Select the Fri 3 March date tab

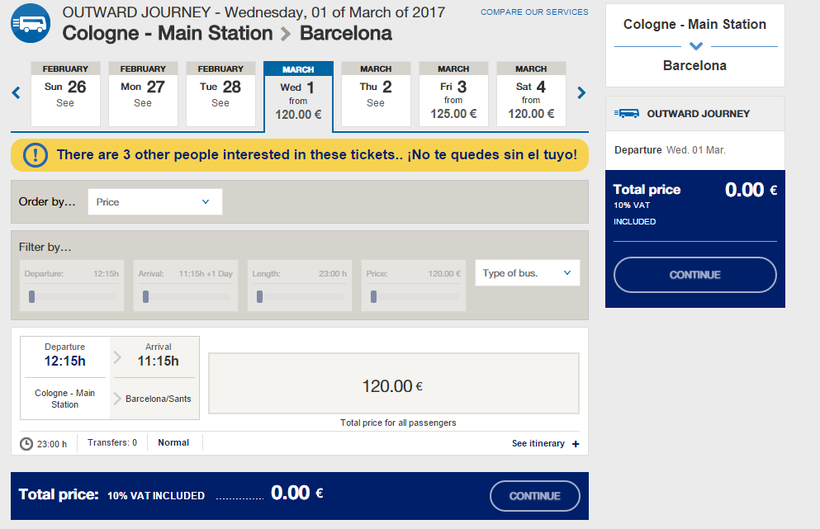point(453,94)
